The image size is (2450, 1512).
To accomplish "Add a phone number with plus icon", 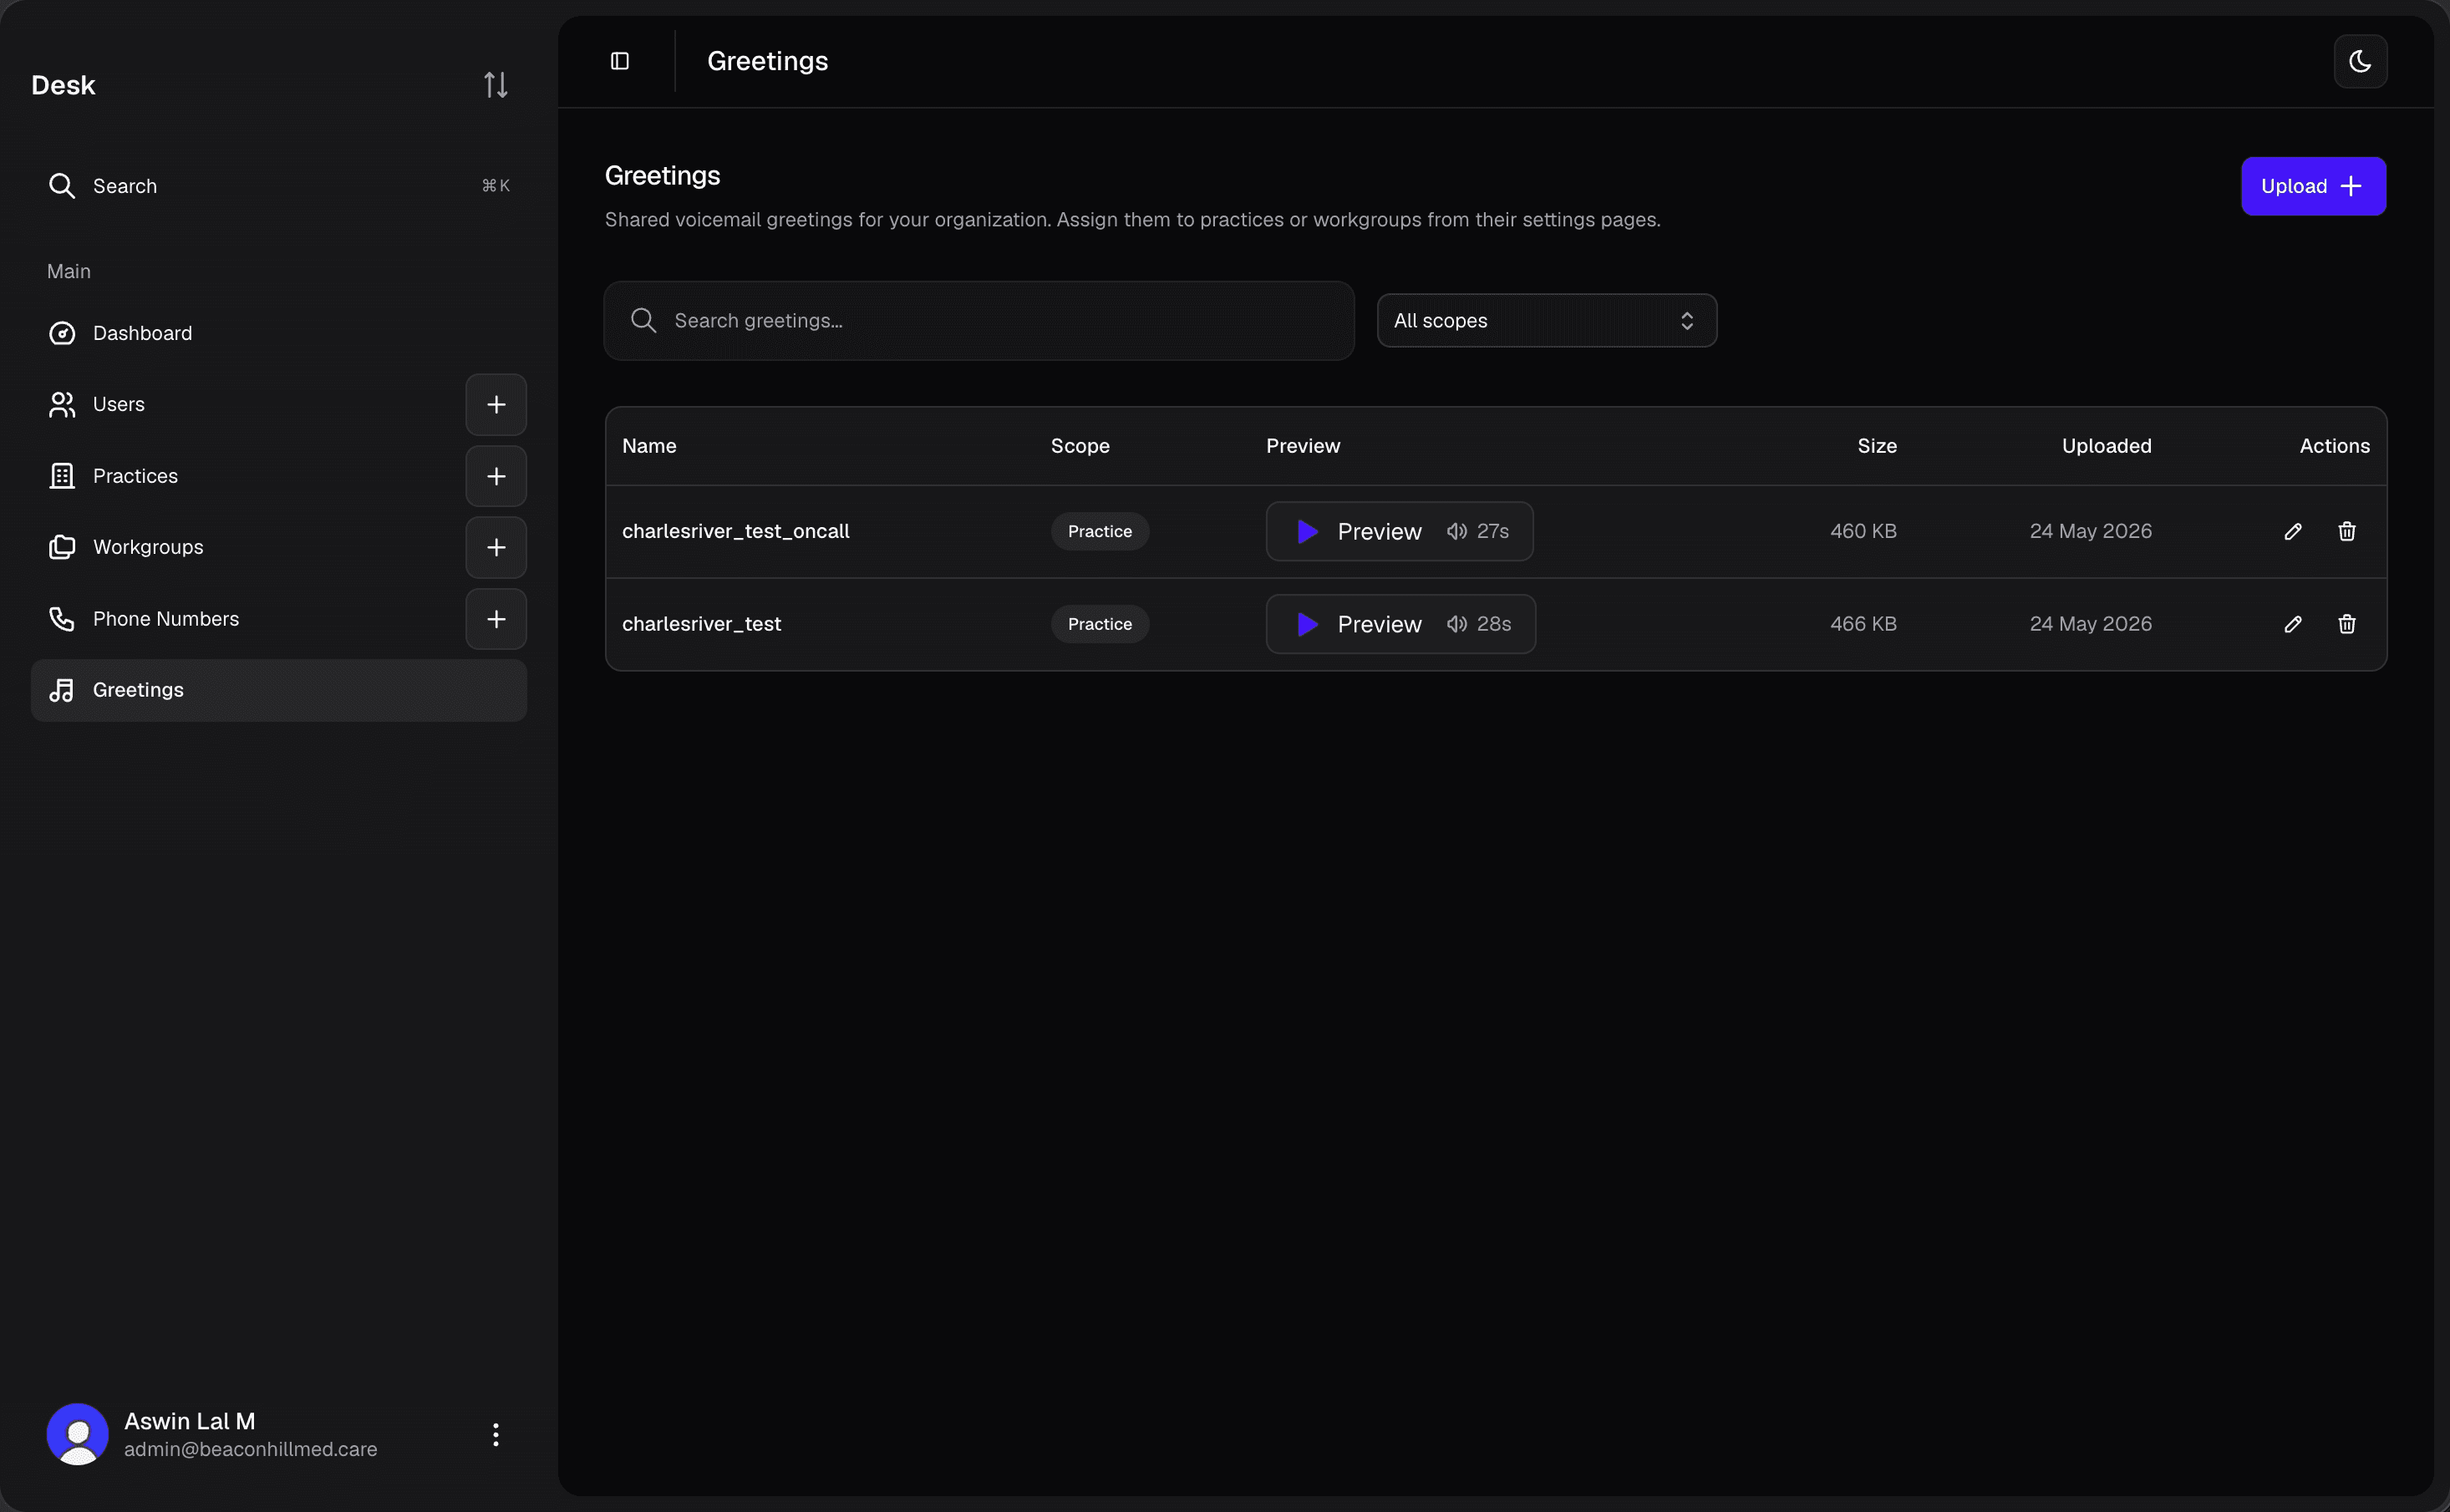I will click(496, 619).
